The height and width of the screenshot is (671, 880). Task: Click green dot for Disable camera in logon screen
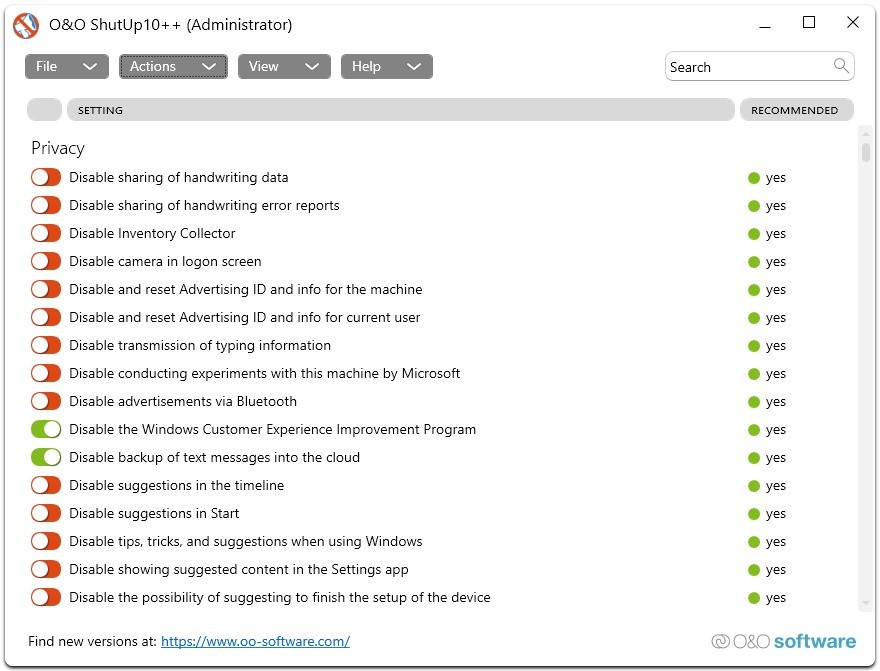(x=754, y=262)
